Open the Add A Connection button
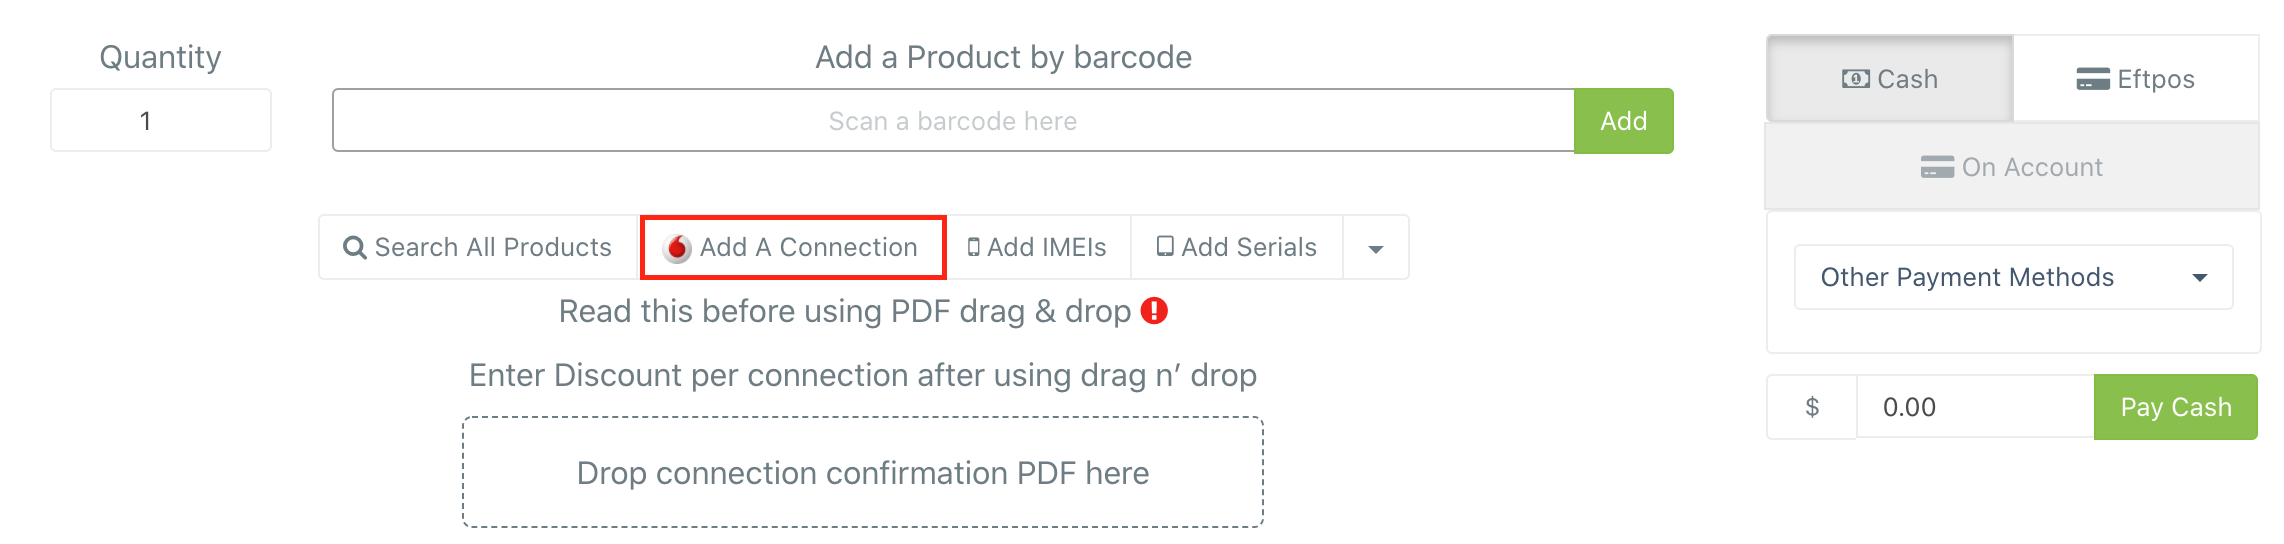Image resolution: width=2284 pixels, height=544 pixels. click(x=793, y=247)
